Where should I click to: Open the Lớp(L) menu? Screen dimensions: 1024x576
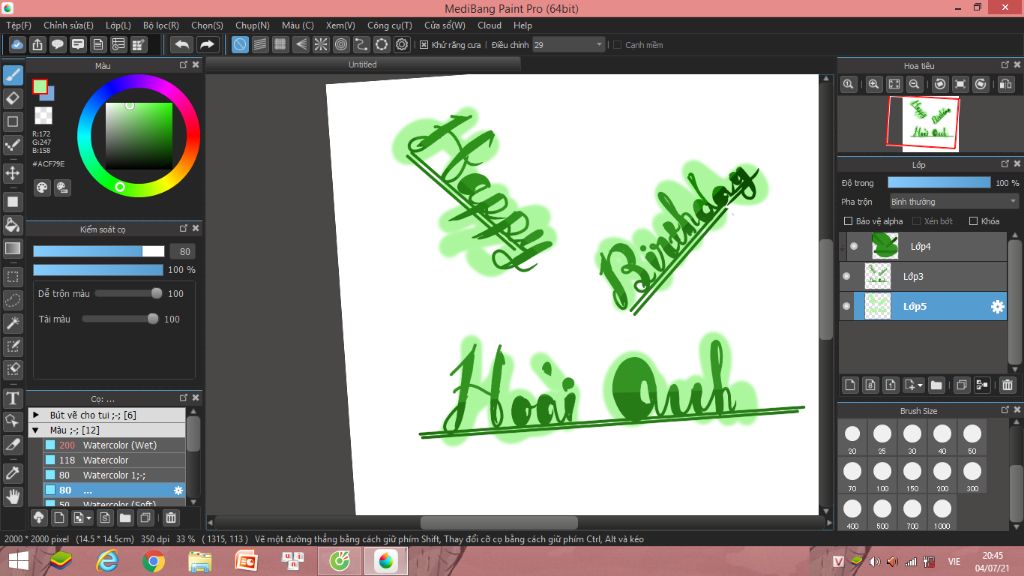pyautogui.click(x=118, y=25)
